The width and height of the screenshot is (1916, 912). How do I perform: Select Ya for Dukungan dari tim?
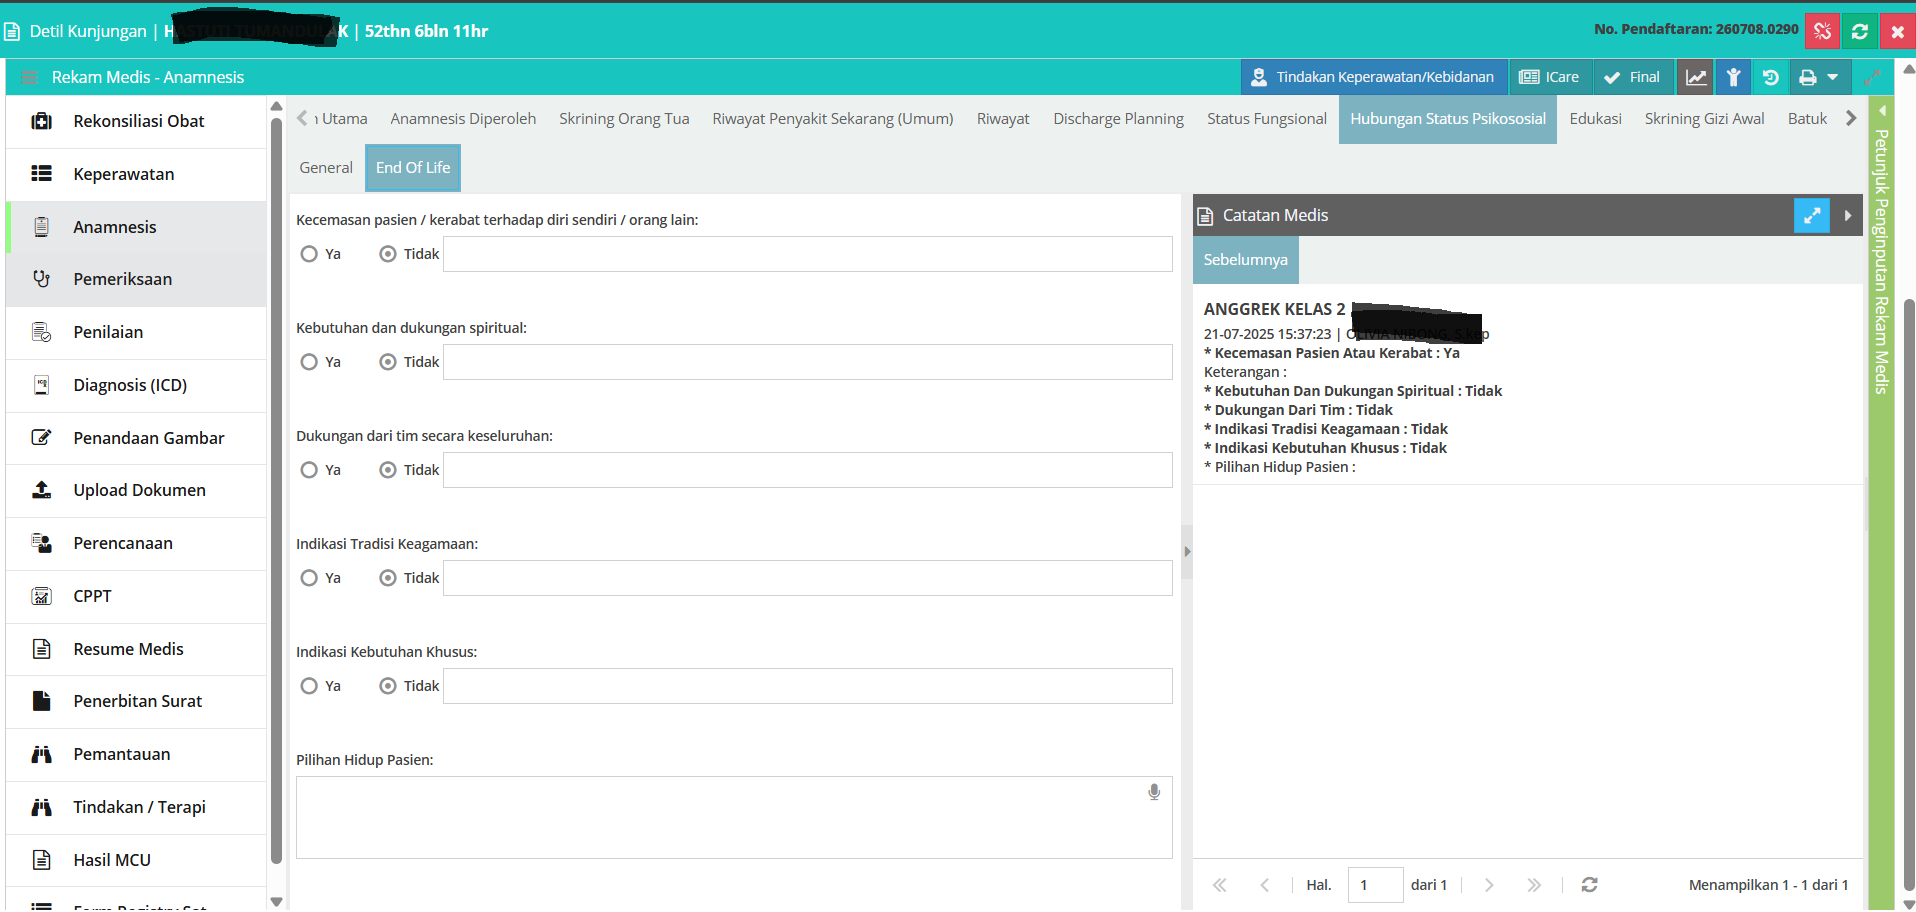(x=309, y=470)
